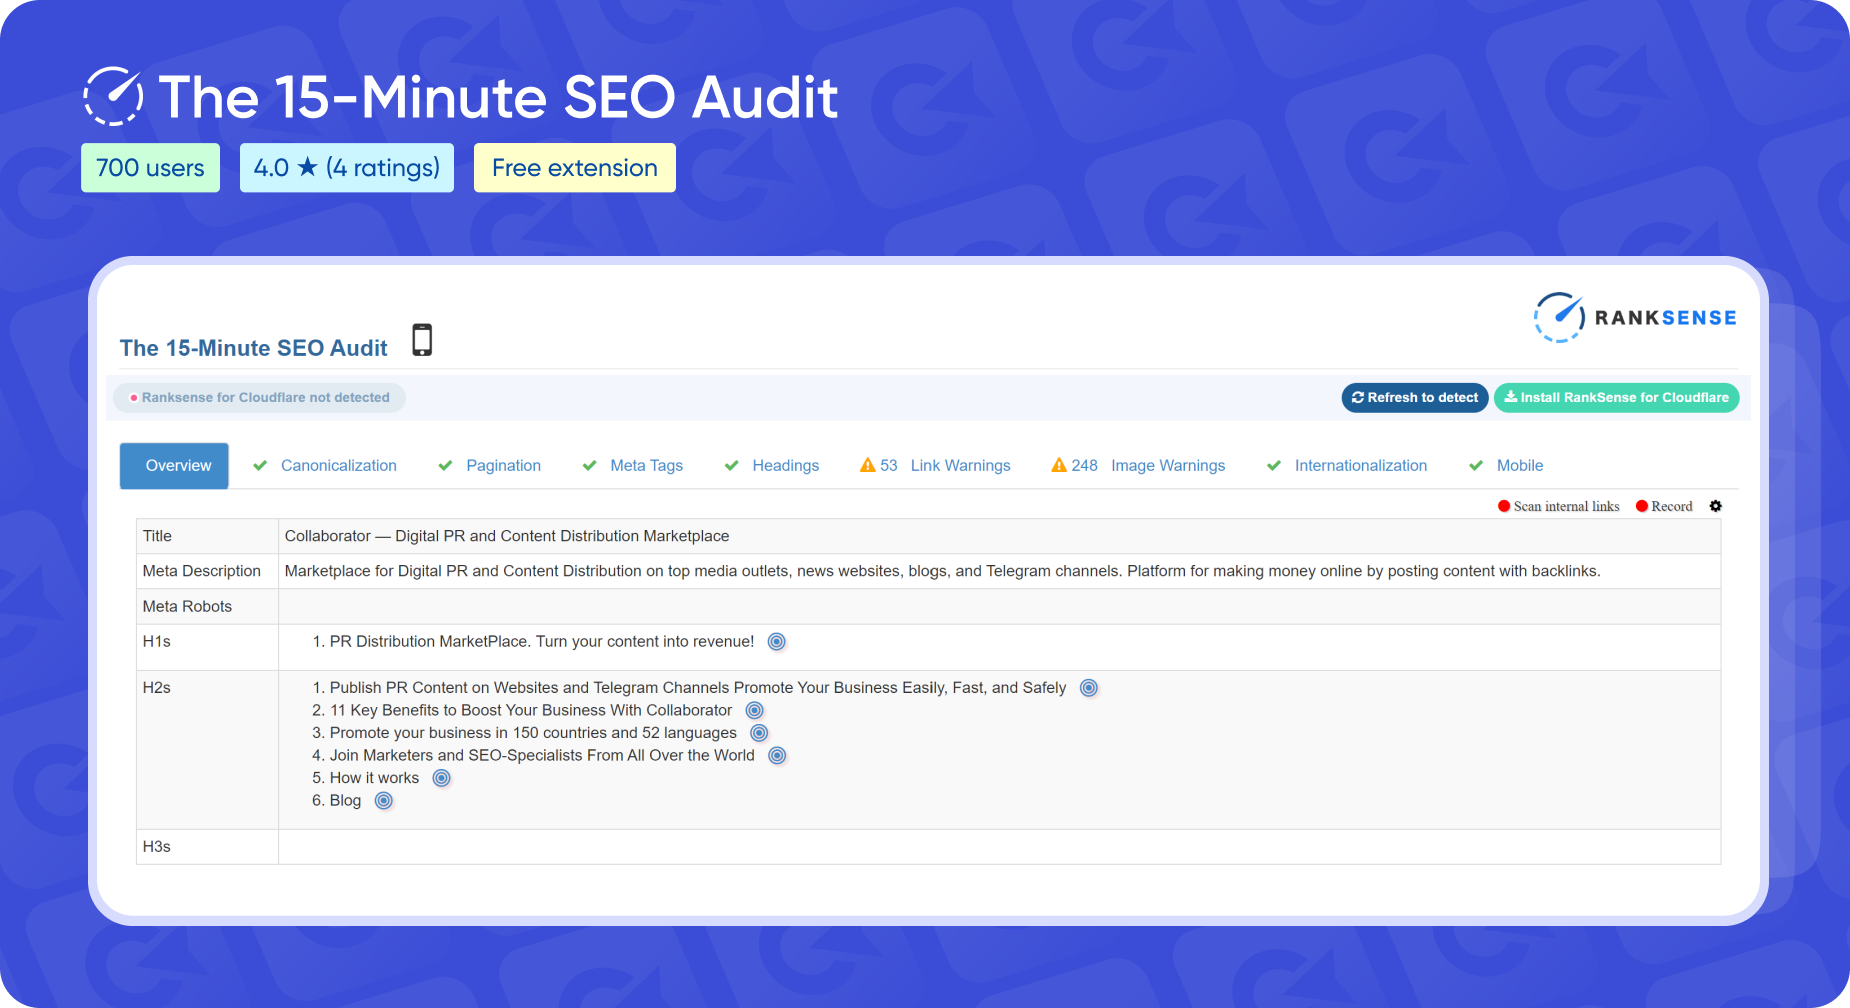The image size is (1850, 1008).
Task: Switch to the Headings tab
Action: pos(786,465)
